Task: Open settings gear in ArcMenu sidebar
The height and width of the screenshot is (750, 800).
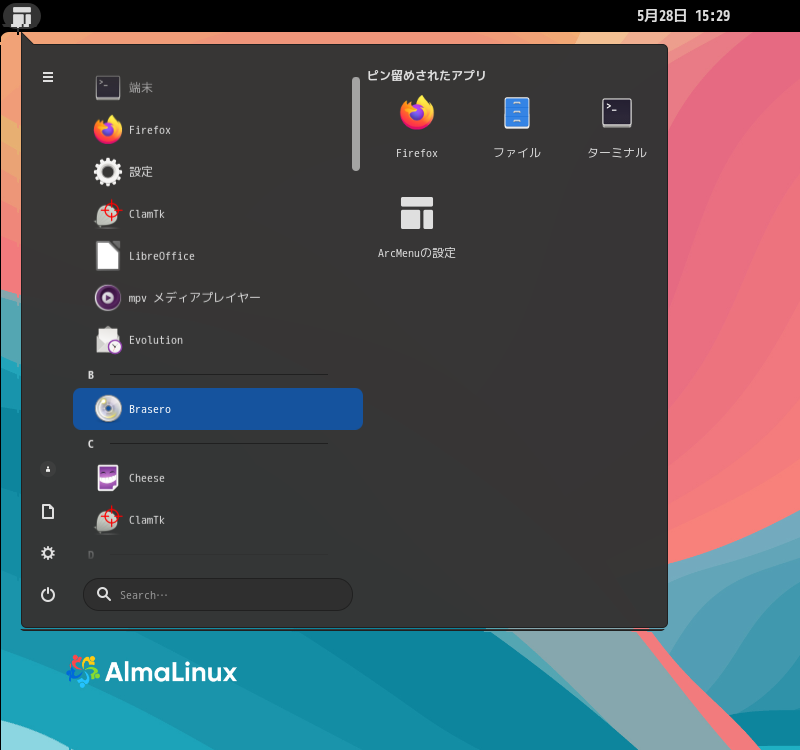Action: 48,553
